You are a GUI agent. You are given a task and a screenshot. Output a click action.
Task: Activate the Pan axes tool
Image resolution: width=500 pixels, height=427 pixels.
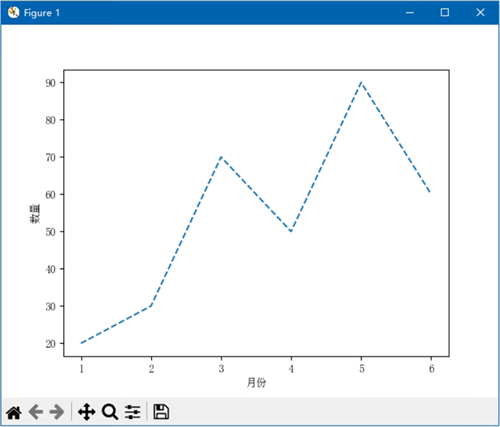pos(87,412)
